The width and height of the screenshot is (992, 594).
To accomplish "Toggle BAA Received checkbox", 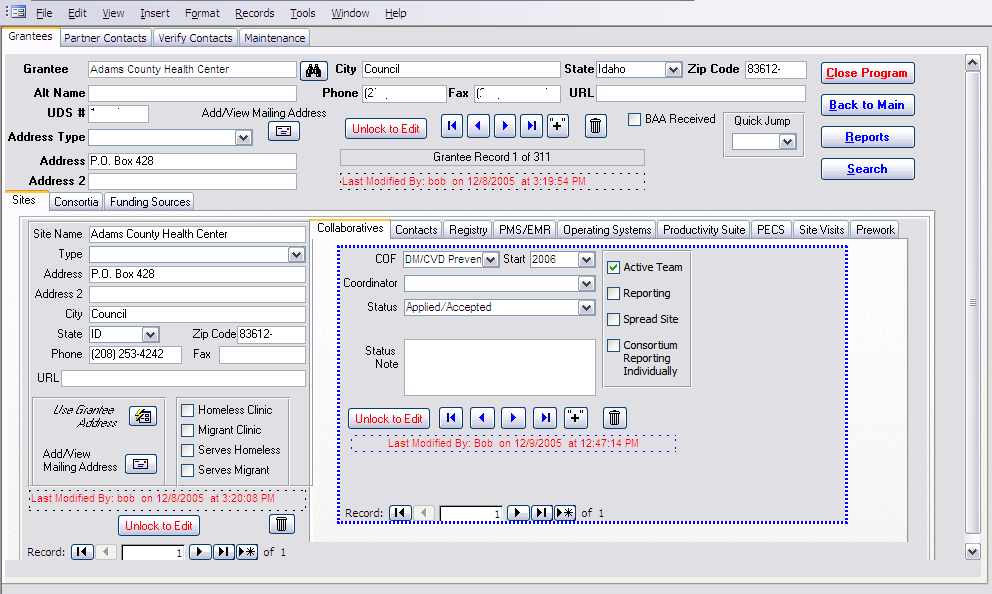I will (635, 120).
